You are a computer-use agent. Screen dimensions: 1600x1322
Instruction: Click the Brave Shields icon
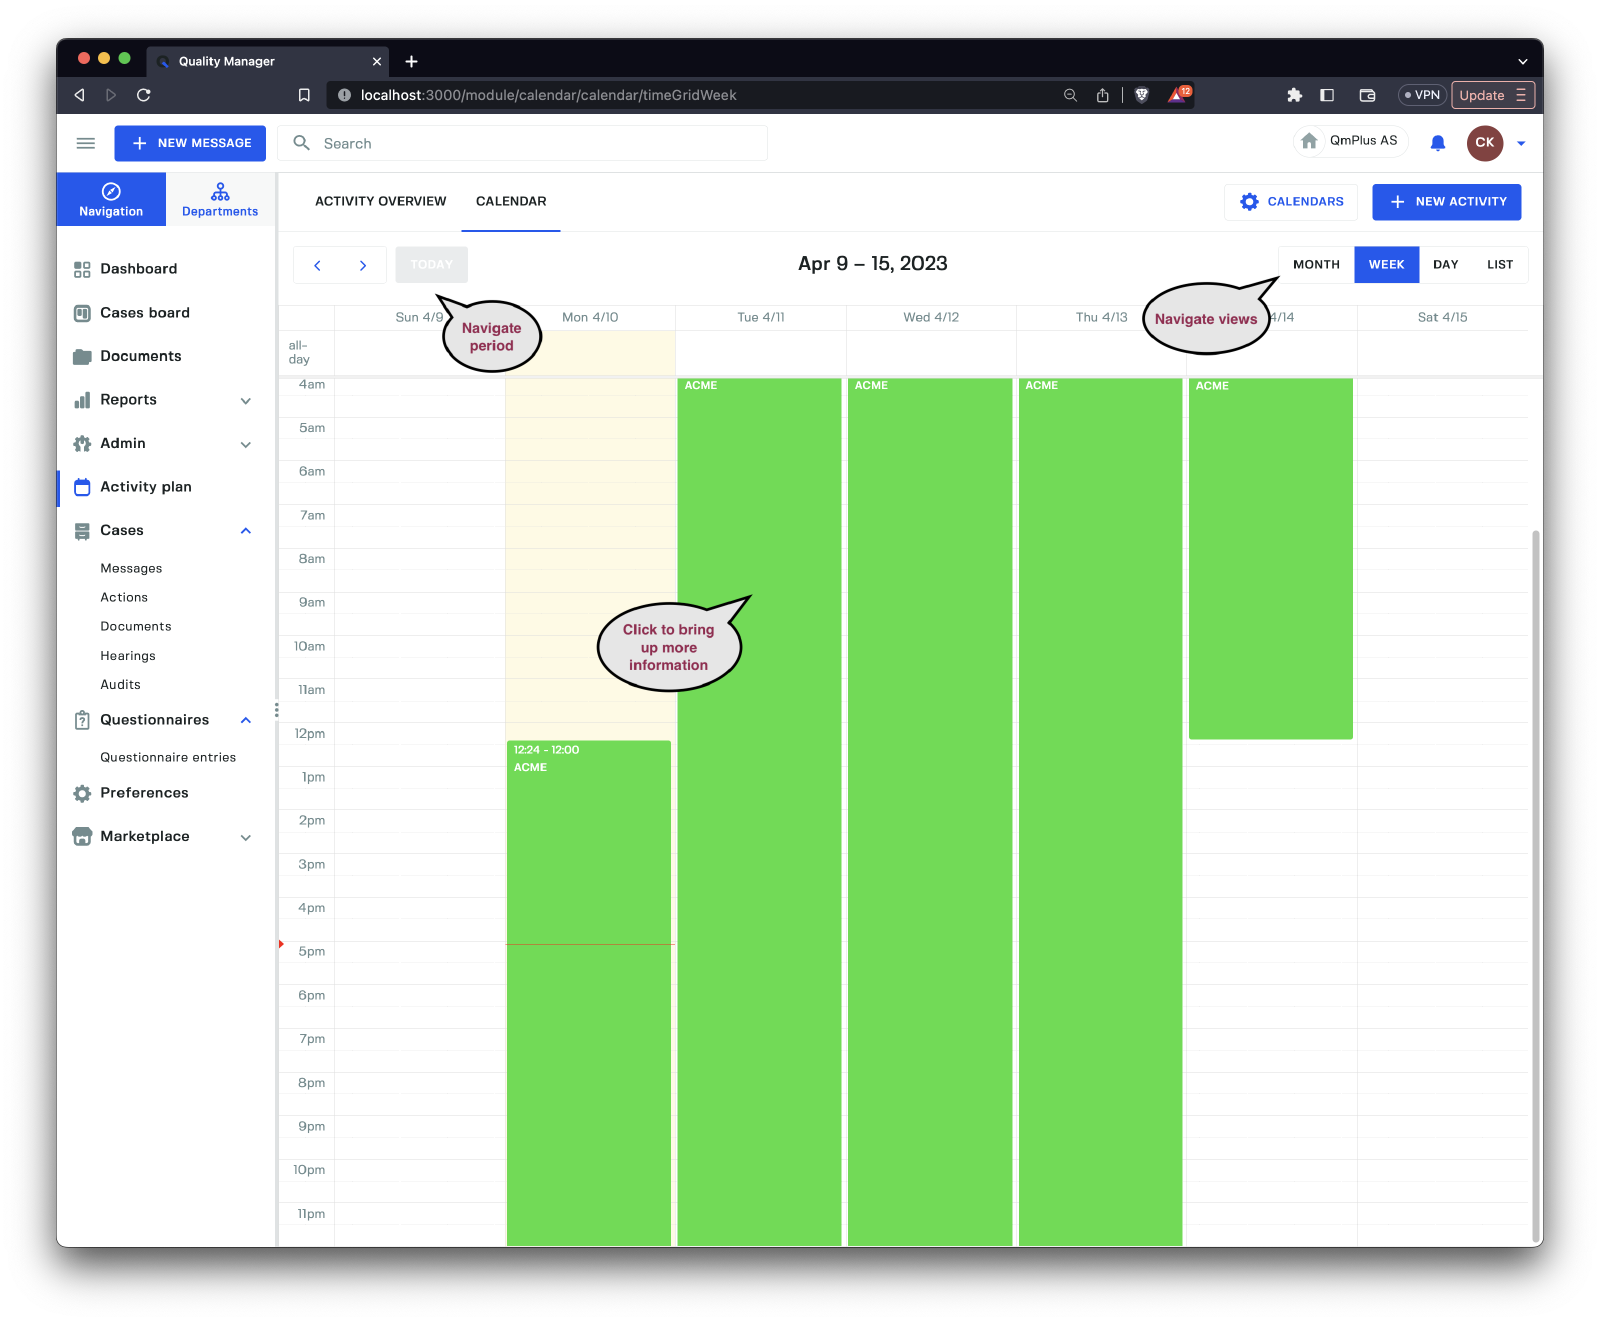(1141, 95)
